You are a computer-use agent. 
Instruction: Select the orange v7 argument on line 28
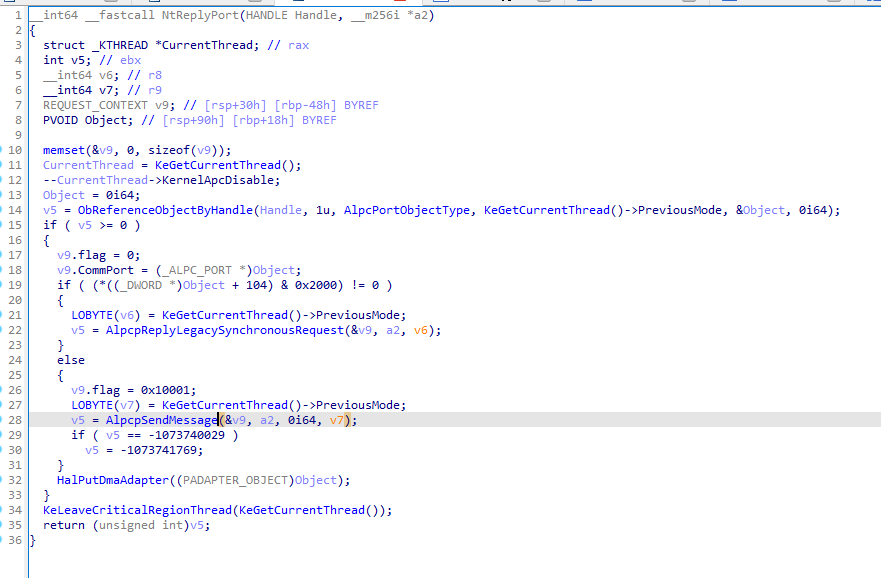337,420
